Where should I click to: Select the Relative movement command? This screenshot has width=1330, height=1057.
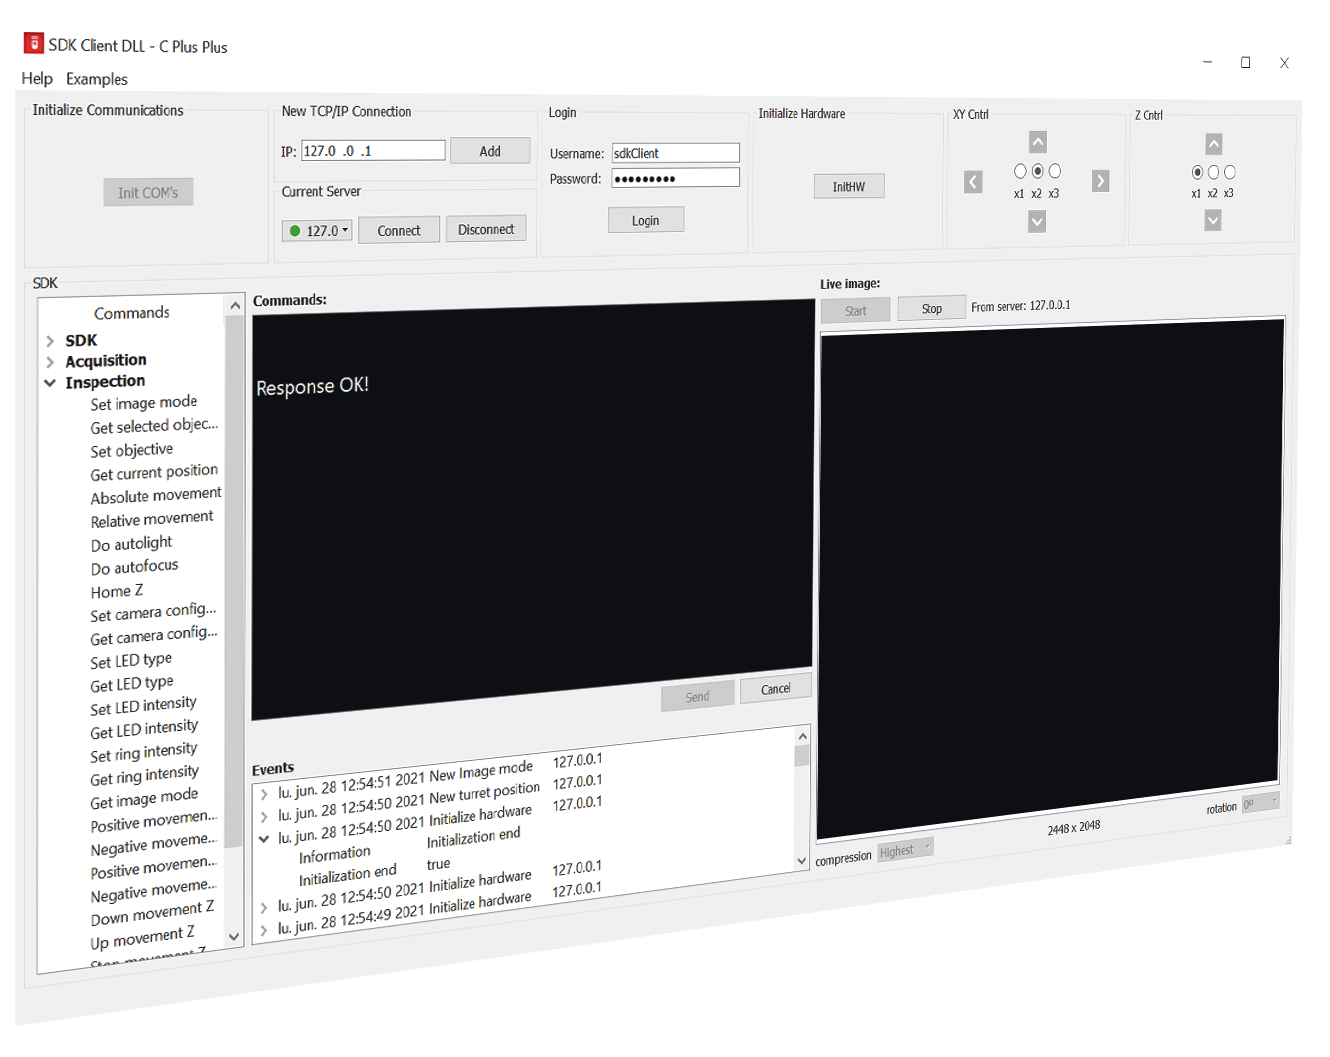click(152, 519)
